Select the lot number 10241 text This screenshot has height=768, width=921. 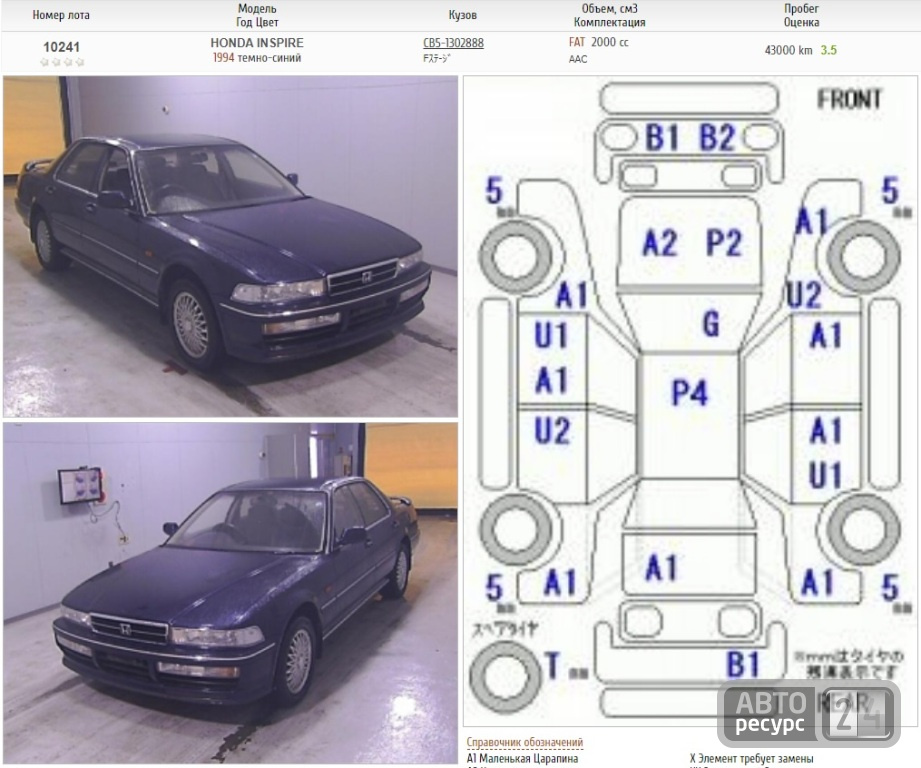coord(61,47)
